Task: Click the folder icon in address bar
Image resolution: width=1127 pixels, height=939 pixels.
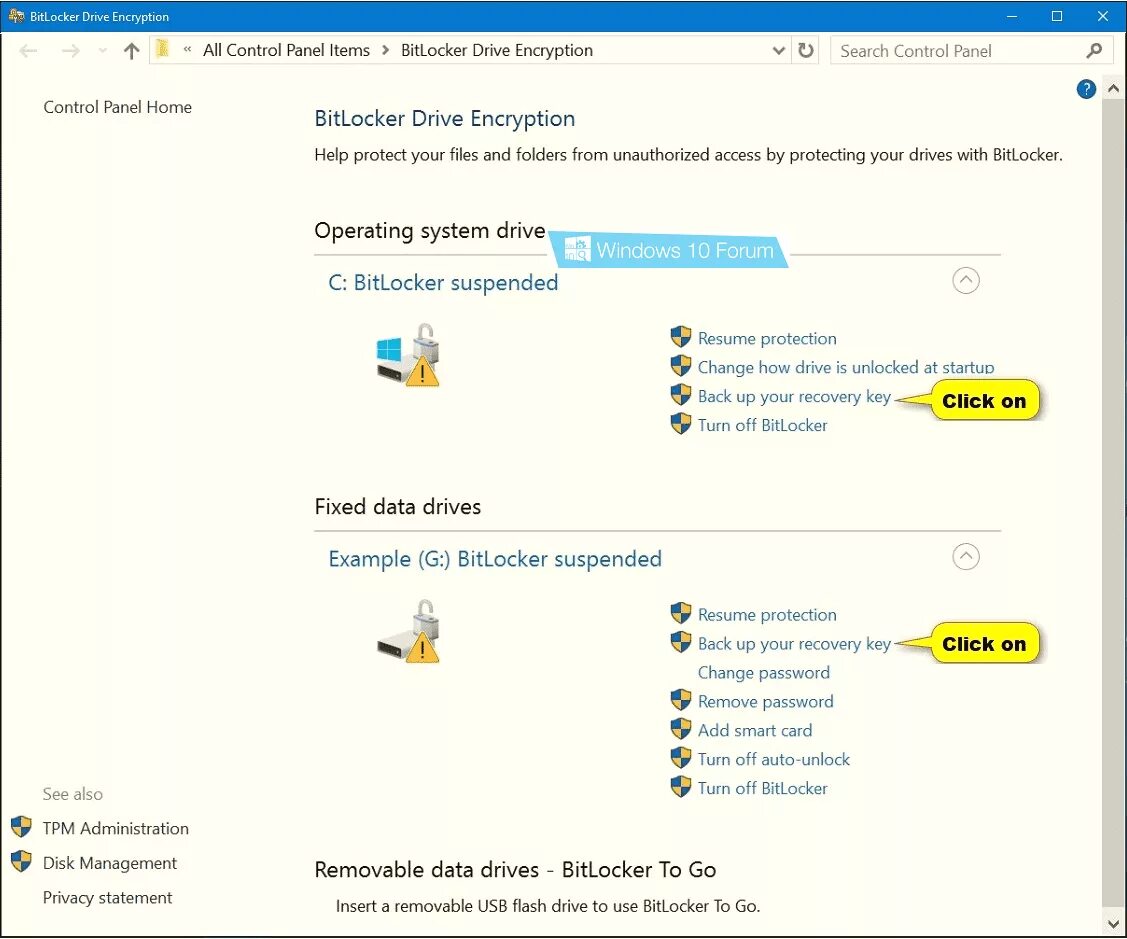Action: (x=163, y=49)
